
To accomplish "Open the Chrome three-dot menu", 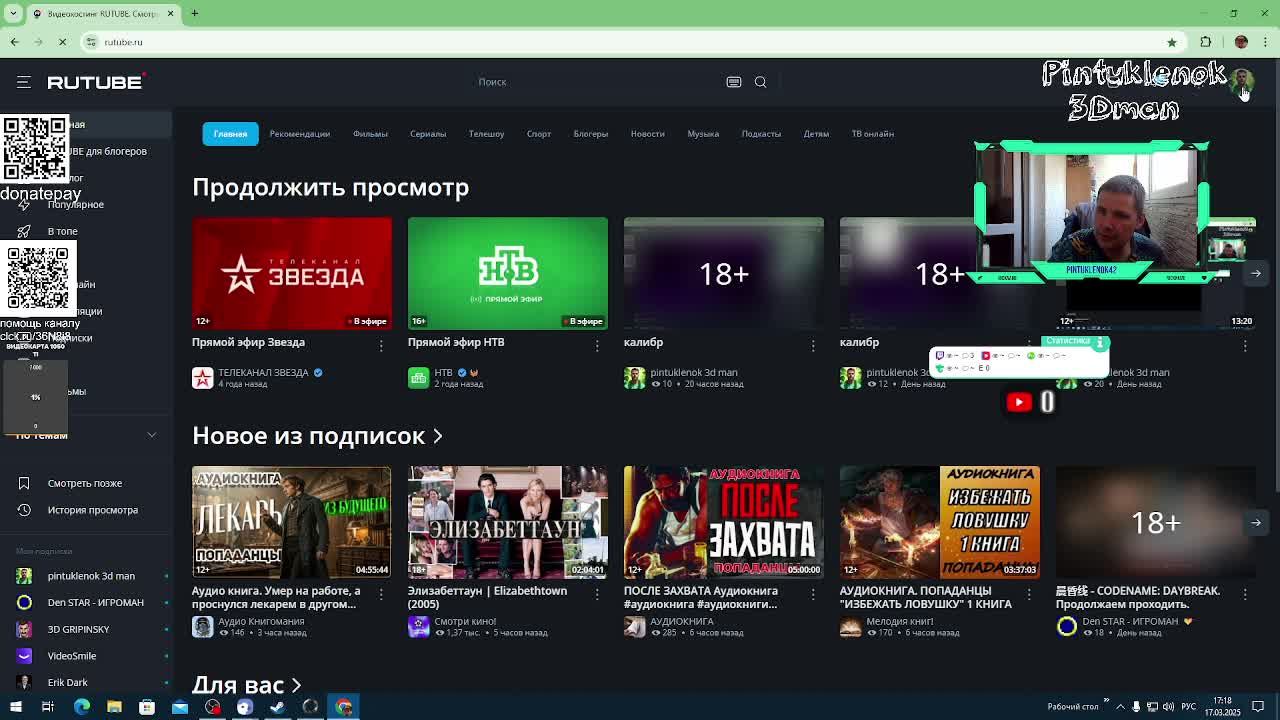I will 1265,42.
